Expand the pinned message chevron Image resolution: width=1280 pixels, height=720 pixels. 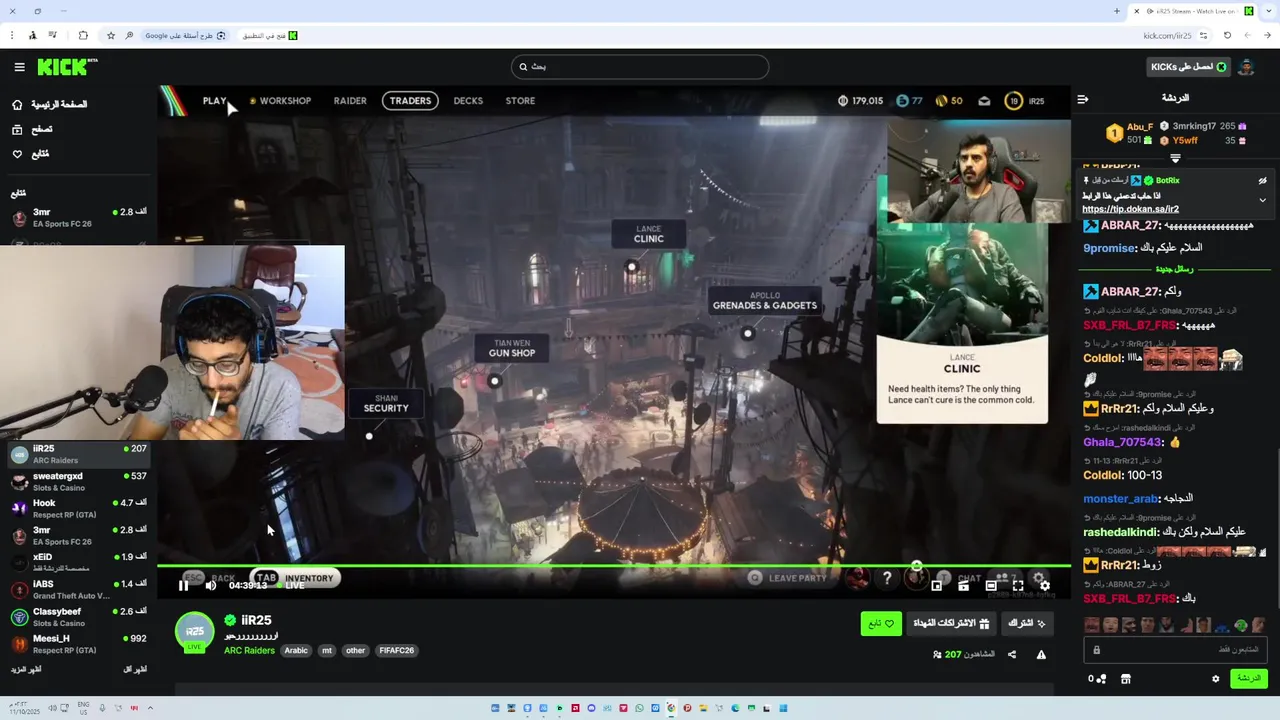(1262, 200)
